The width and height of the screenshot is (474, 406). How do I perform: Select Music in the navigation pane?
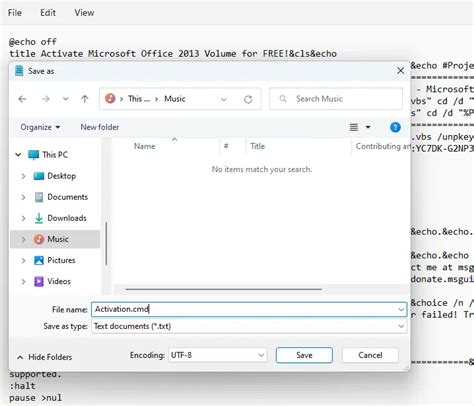click(58, 239)
